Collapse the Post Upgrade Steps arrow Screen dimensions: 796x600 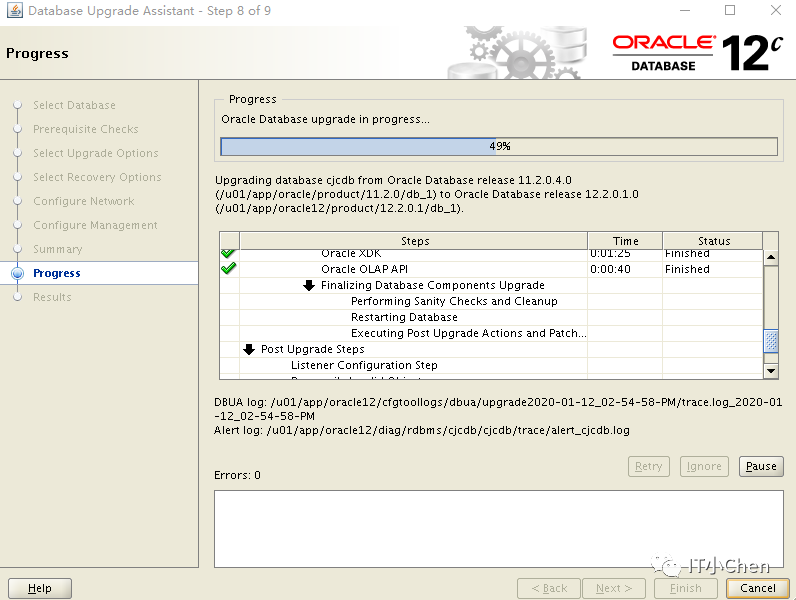(249, 349)
